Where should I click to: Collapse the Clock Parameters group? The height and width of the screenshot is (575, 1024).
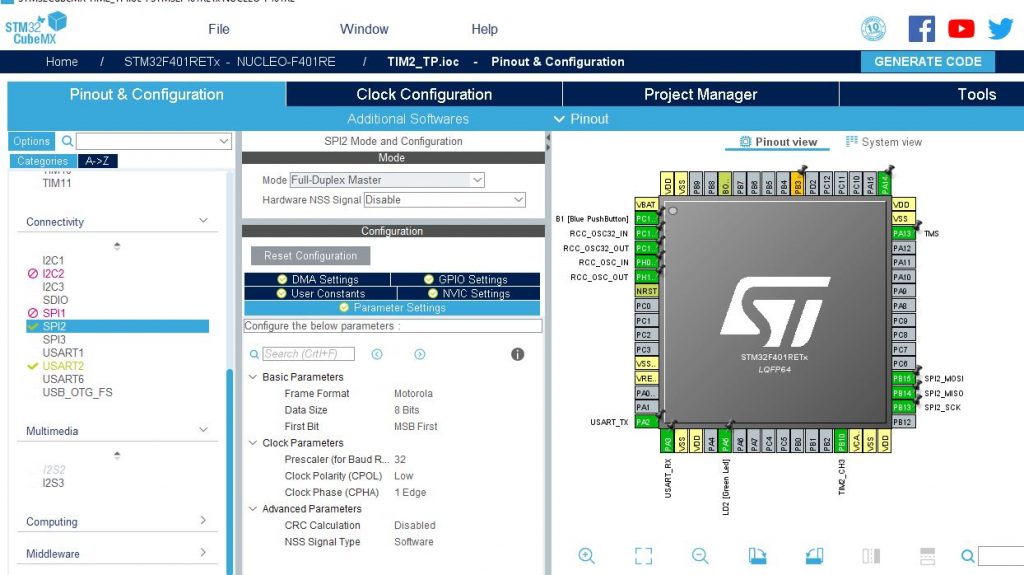[x=253, y=443]
